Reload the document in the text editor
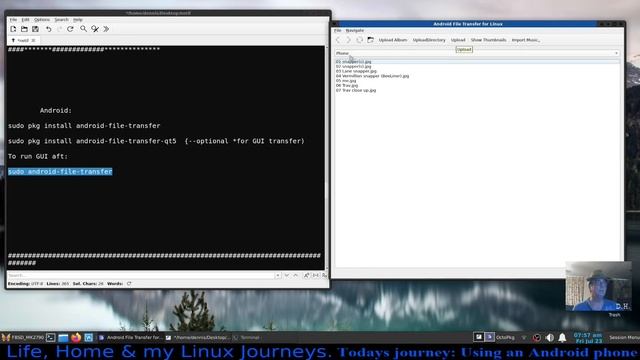Image resolution: width=640 pixels, height=360 pixels. [70, 29]
